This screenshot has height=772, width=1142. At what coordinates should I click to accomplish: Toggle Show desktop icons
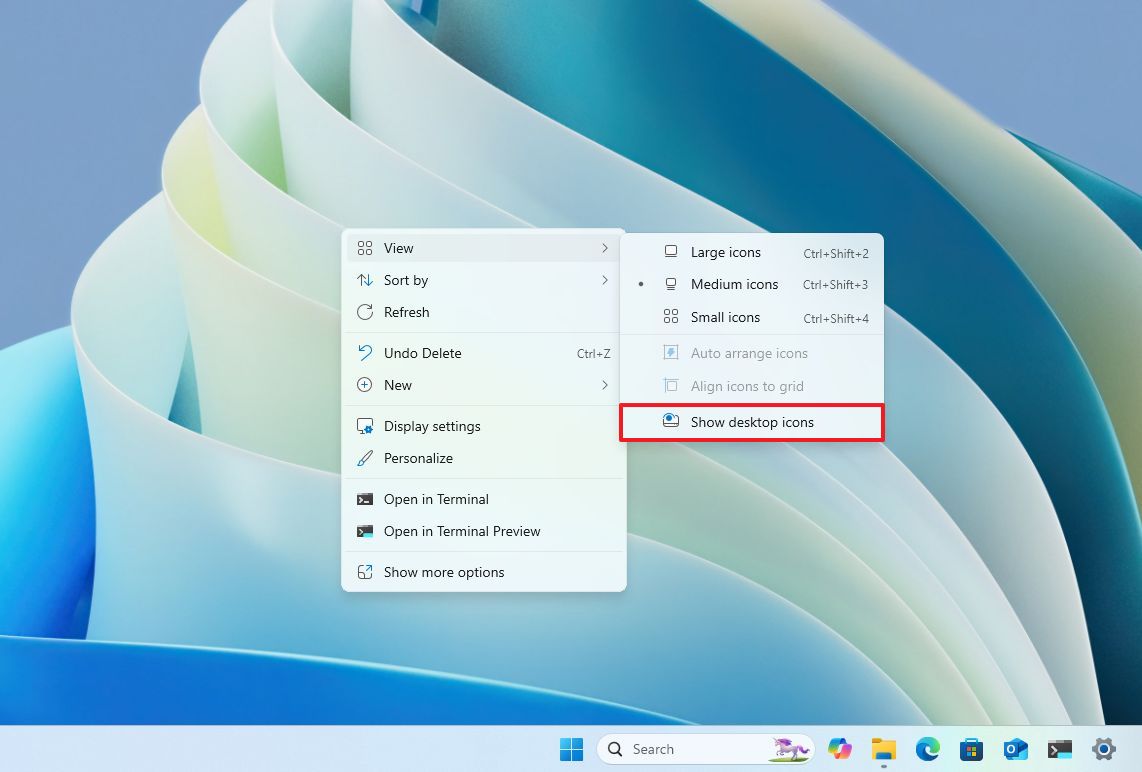[x=752, y=422]
